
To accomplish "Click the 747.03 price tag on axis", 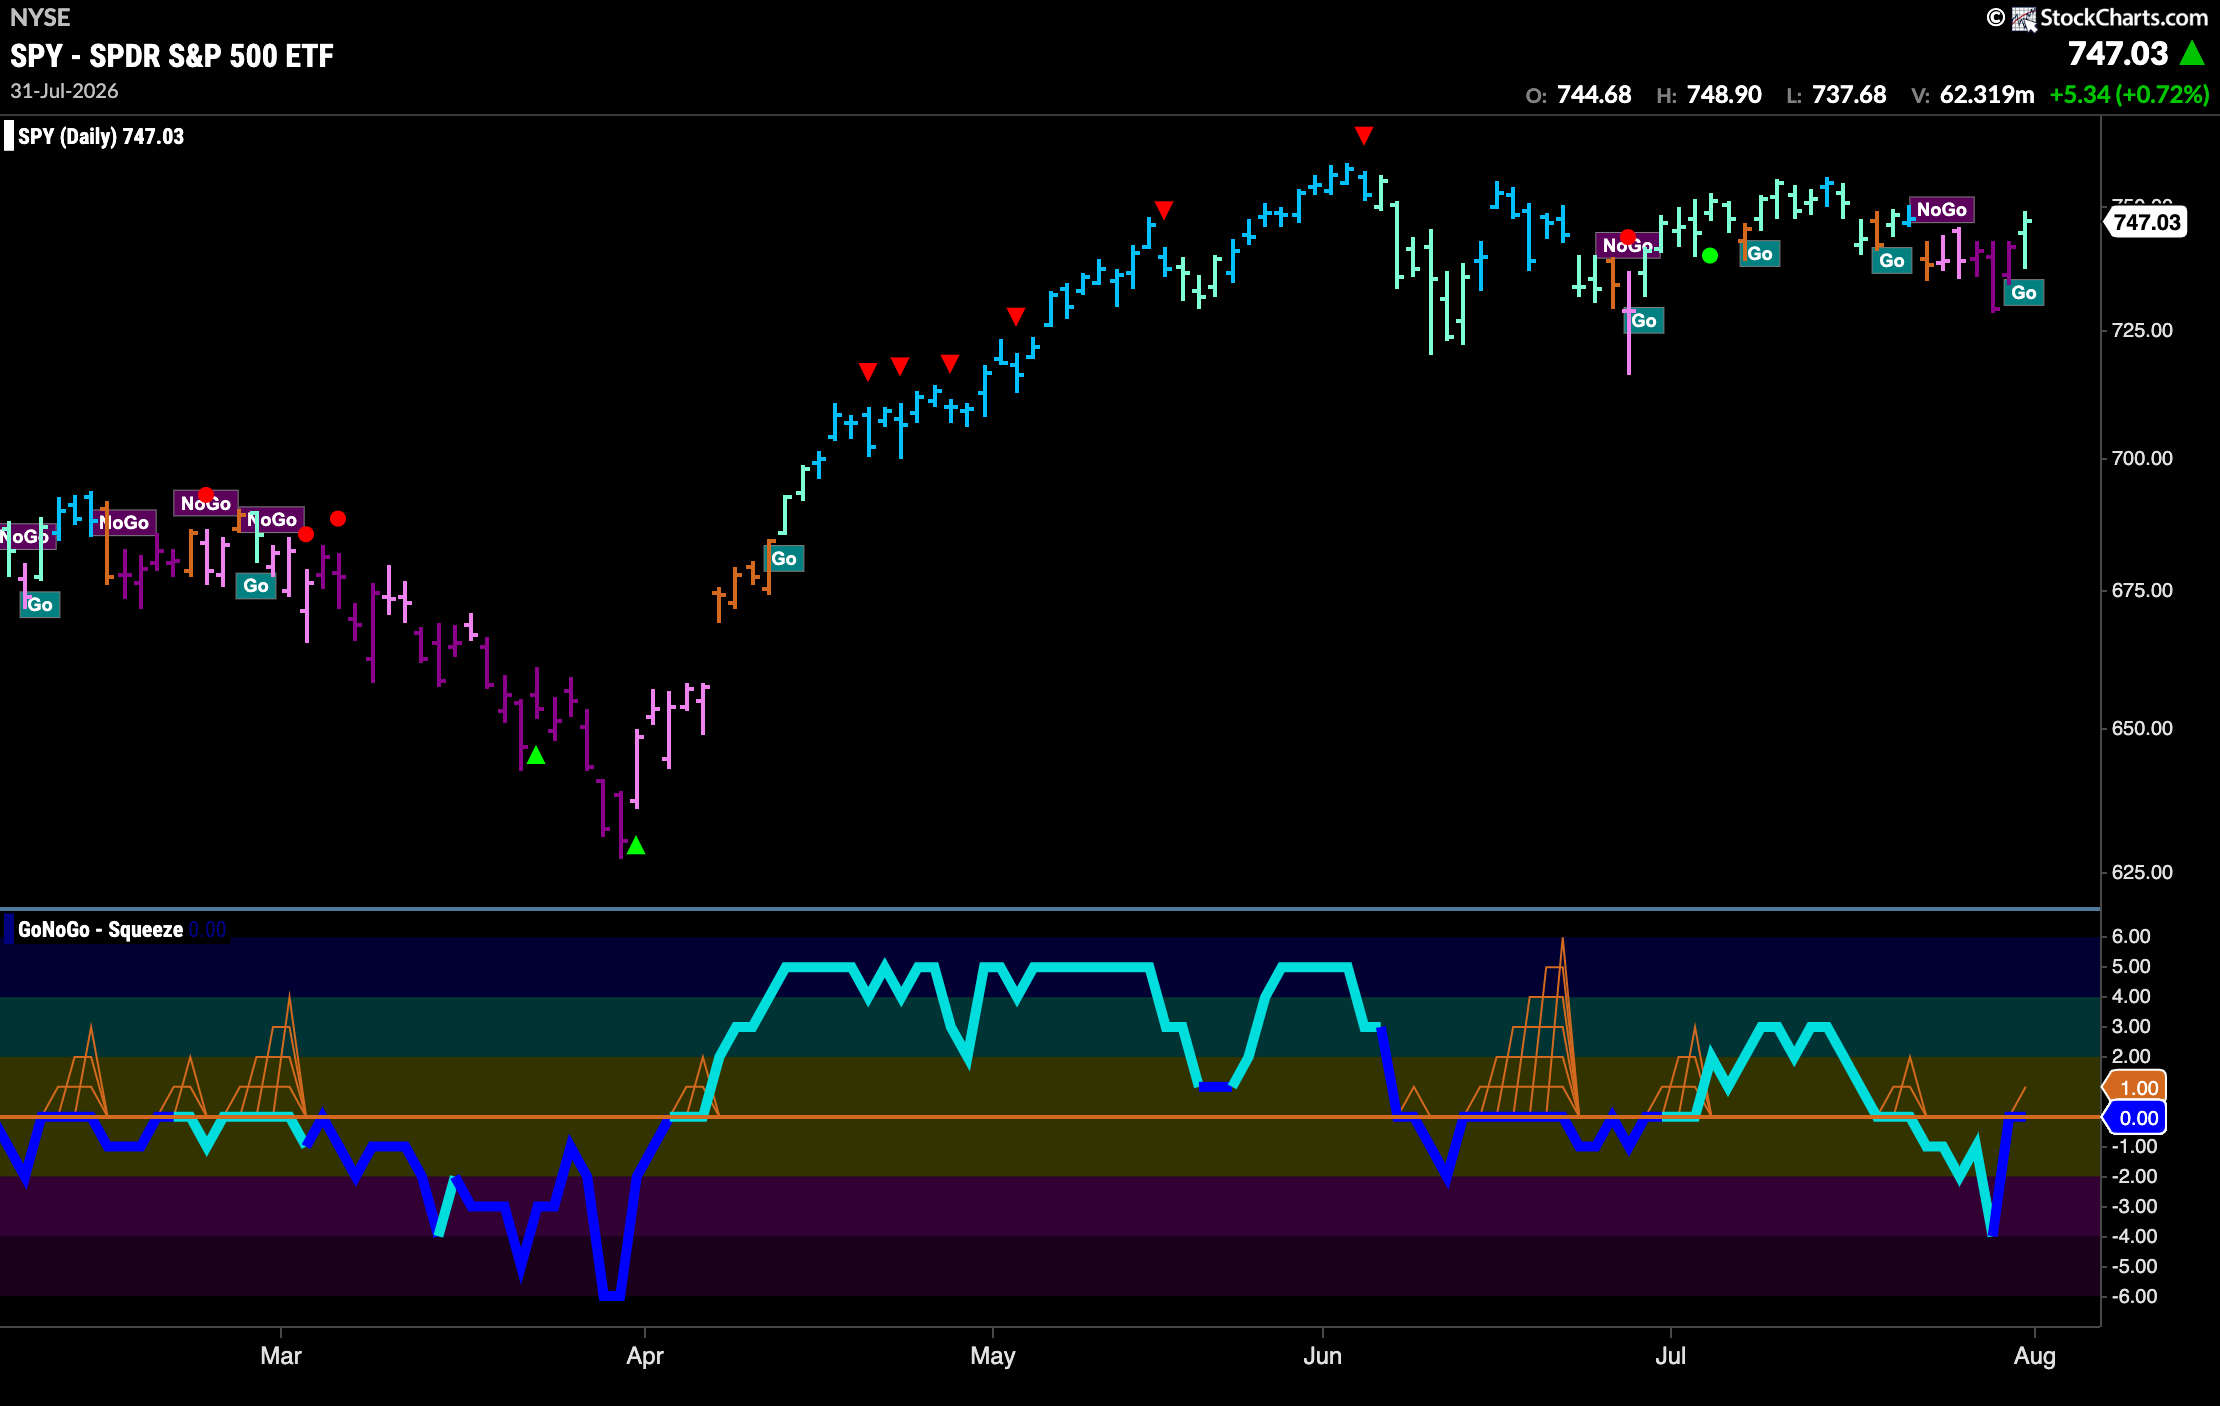I will click(2146, 222).
